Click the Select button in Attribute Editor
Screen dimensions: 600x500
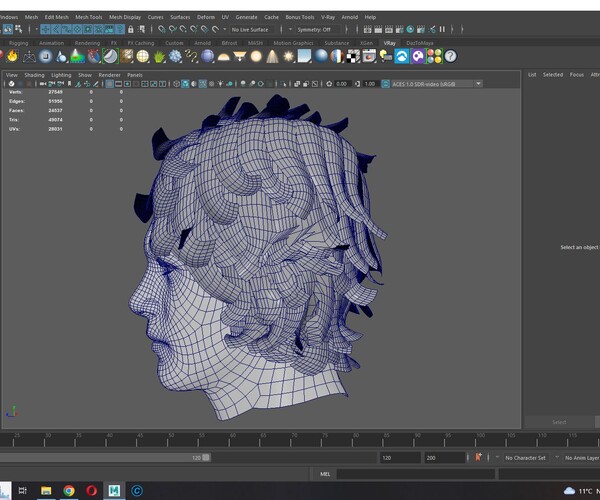pos(559,422)
